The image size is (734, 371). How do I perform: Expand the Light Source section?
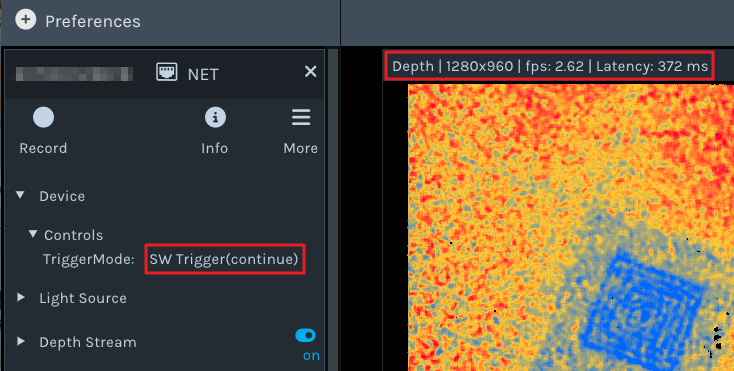click(x=21, y=297)
